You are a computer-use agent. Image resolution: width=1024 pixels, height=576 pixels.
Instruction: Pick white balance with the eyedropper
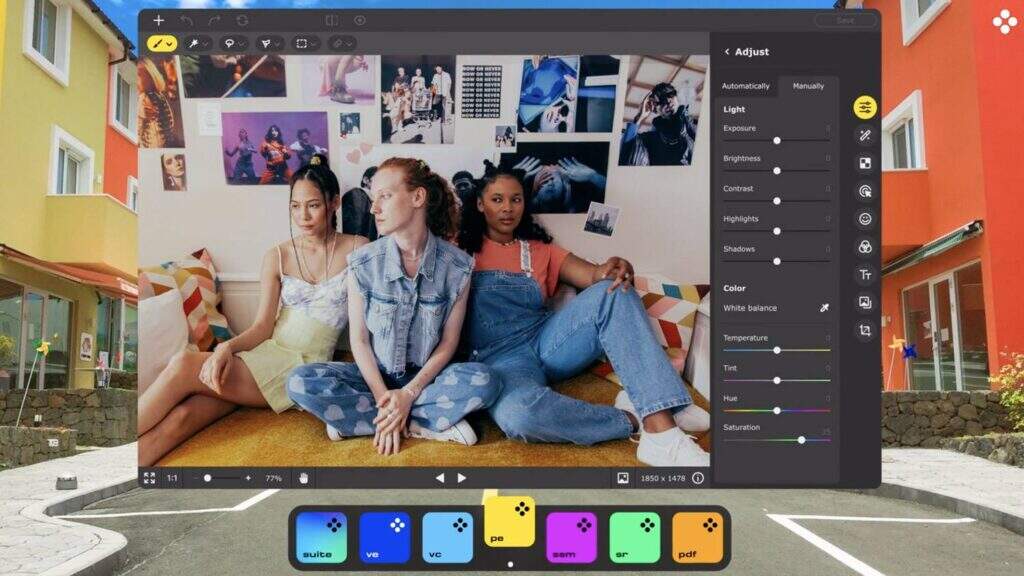[825, 308]
